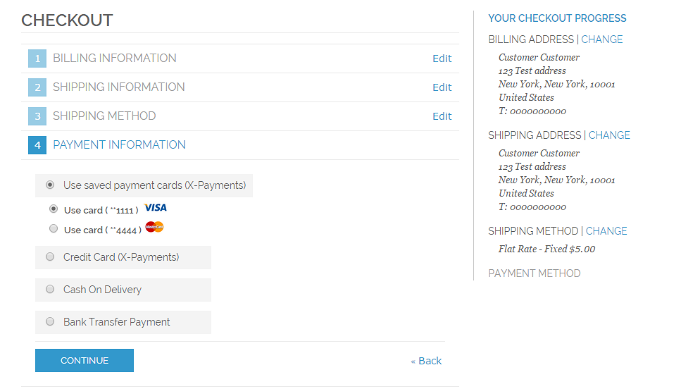Change the billing address in progress sidebar
700x389 pixels.
[x=602, y=39]
